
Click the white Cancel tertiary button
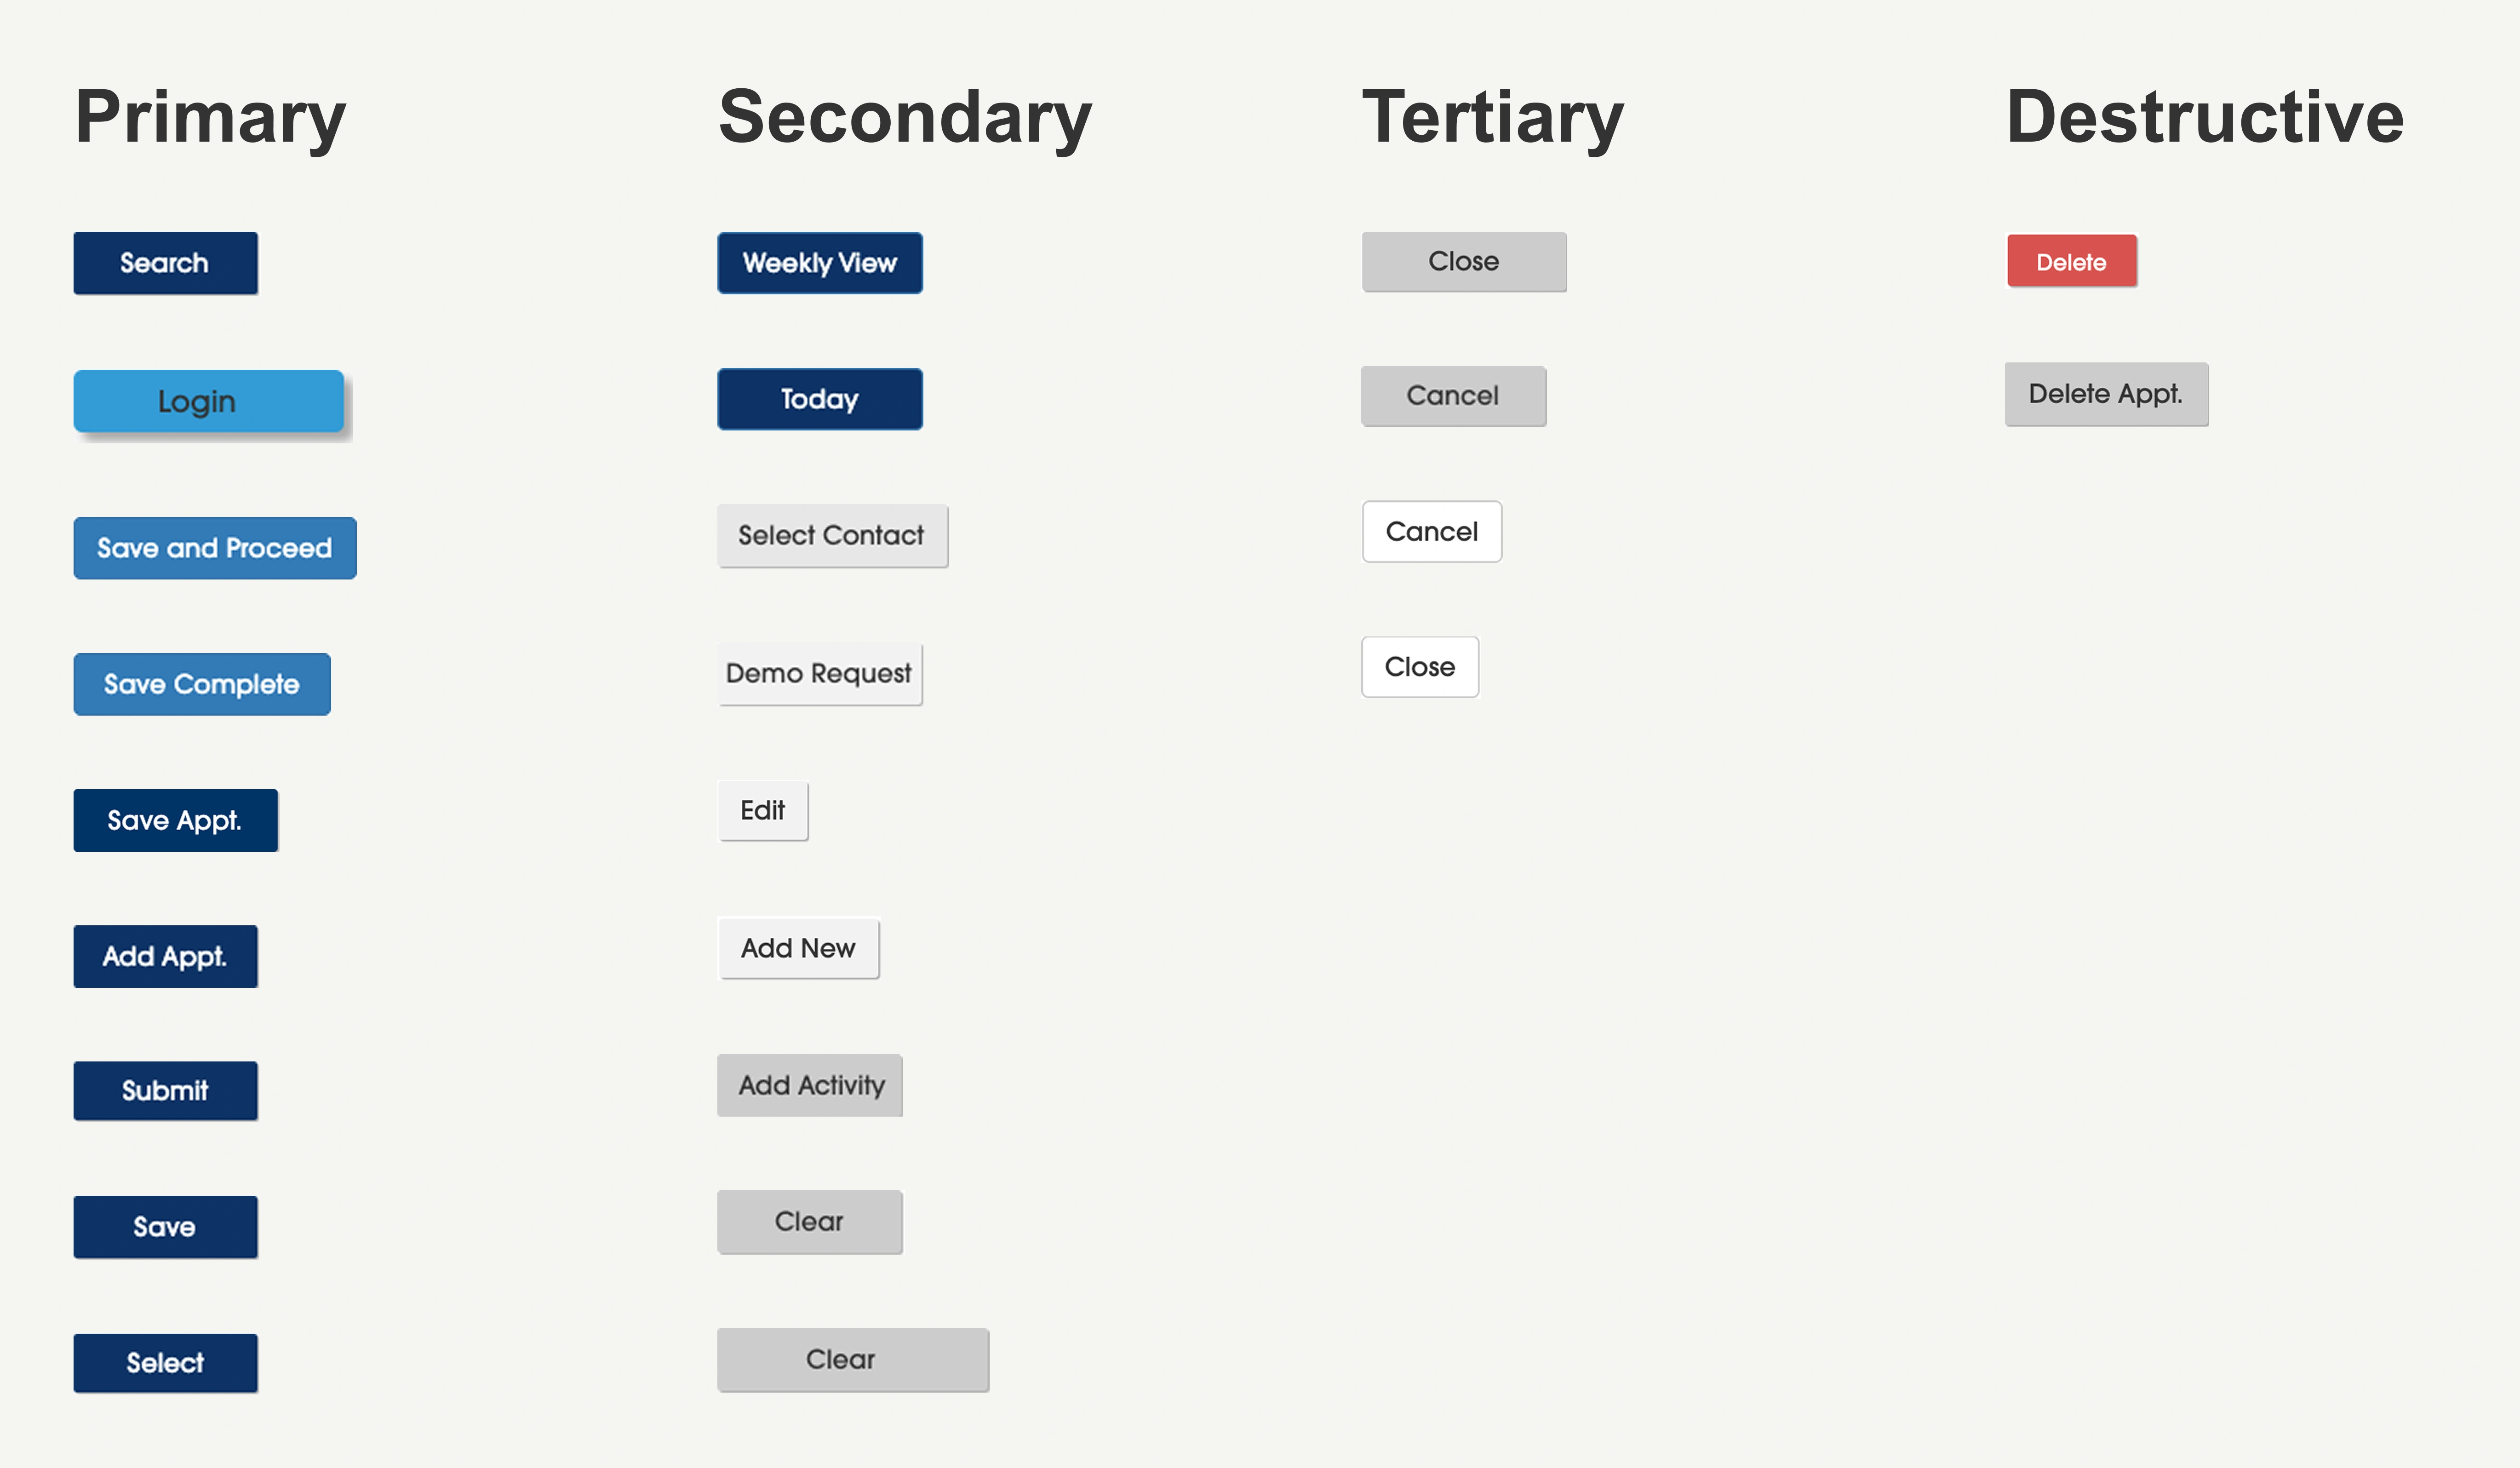point(1432,531)
